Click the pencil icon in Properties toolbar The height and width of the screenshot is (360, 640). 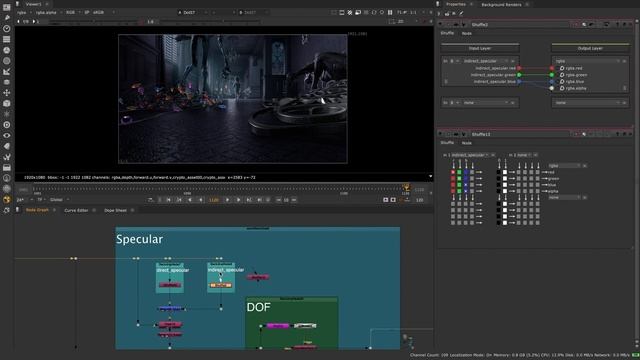461,13
